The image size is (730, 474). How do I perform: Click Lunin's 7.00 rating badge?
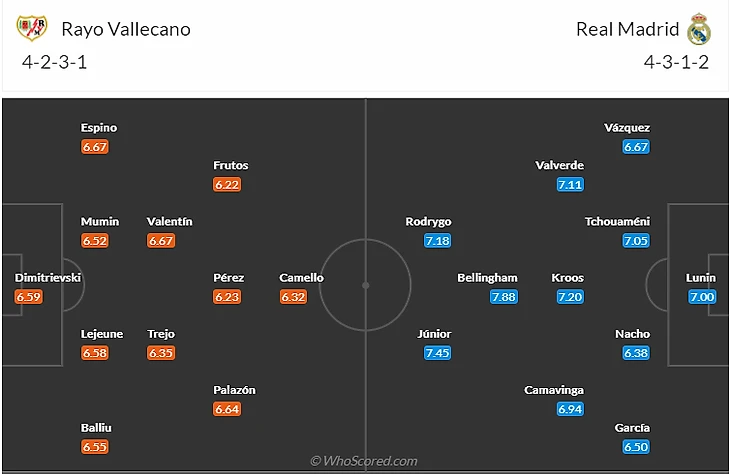tap(701, 297)
